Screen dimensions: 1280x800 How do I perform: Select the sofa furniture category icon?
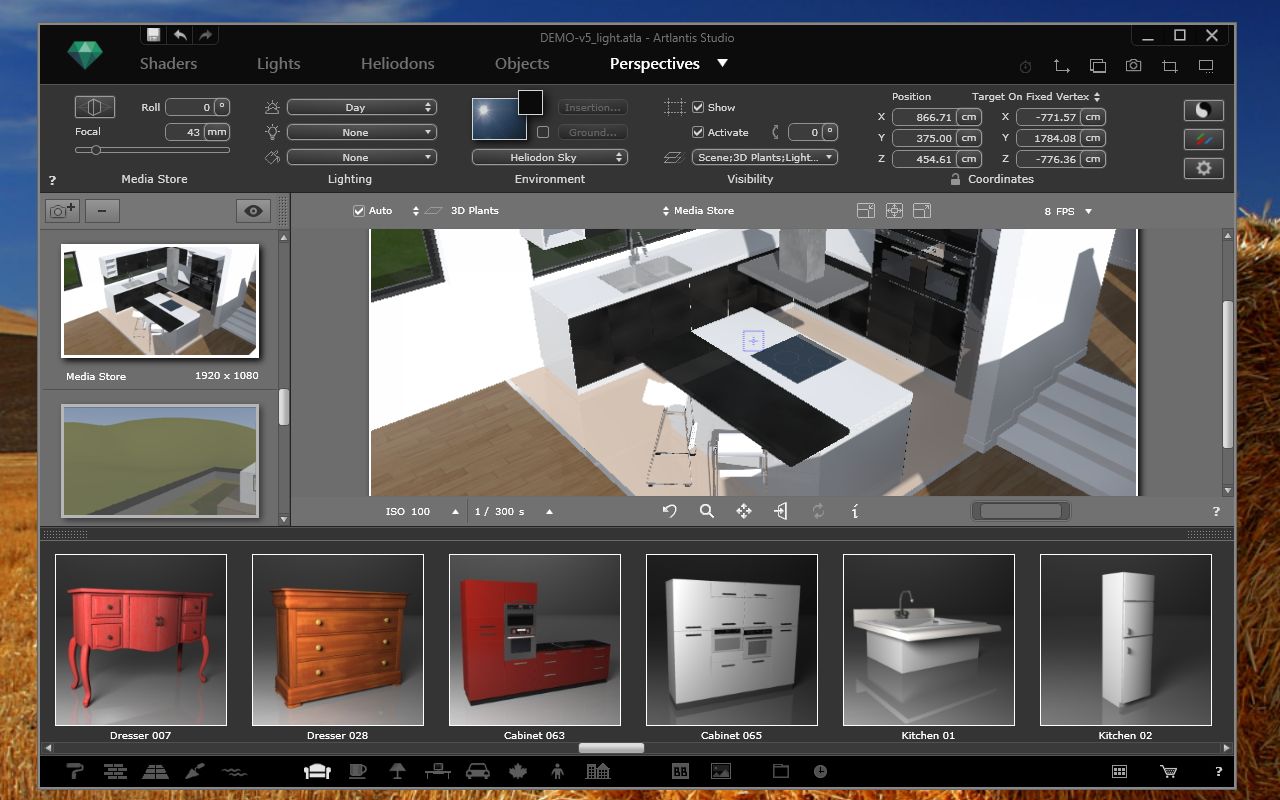coord(317,771)
